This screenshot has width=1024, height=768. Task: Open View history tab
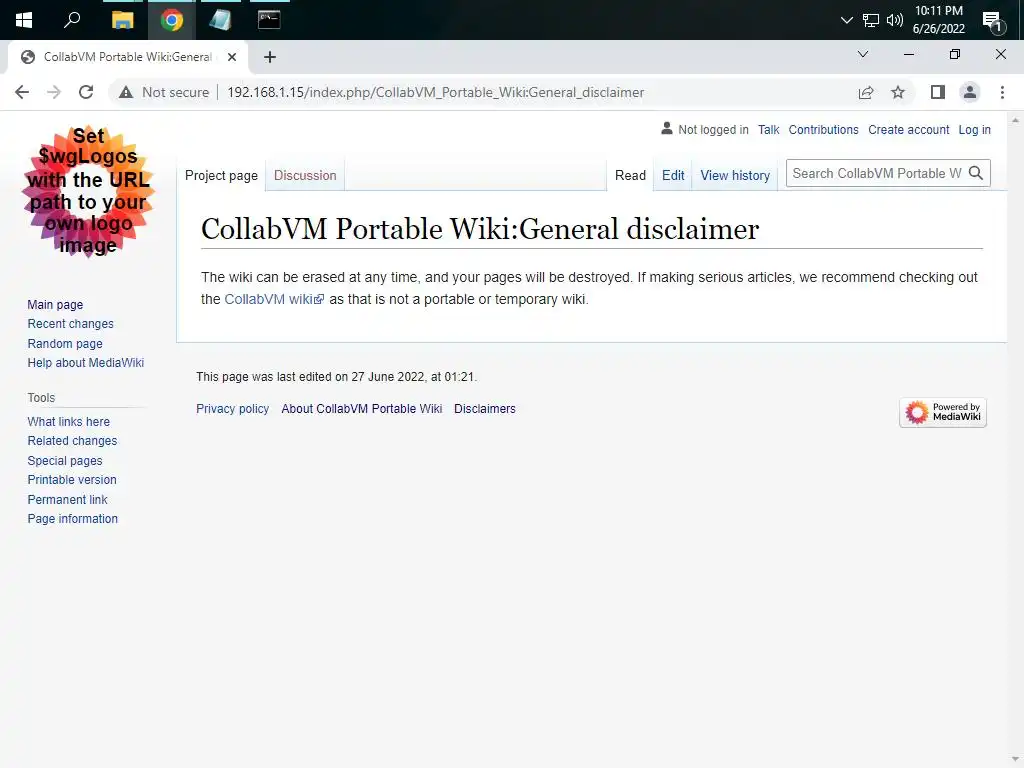tap(735, 176)
